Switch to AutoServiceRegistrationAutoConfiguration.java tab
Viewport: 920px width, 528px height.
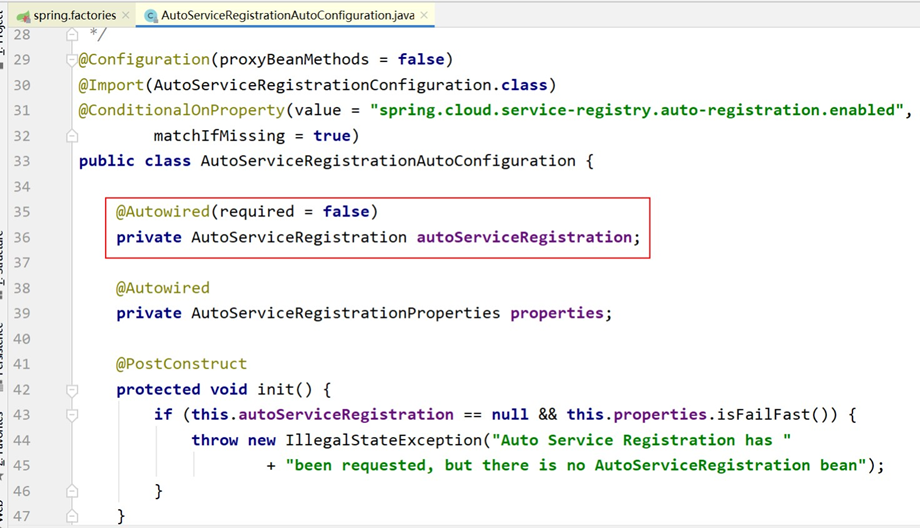[x=288, y=15]
